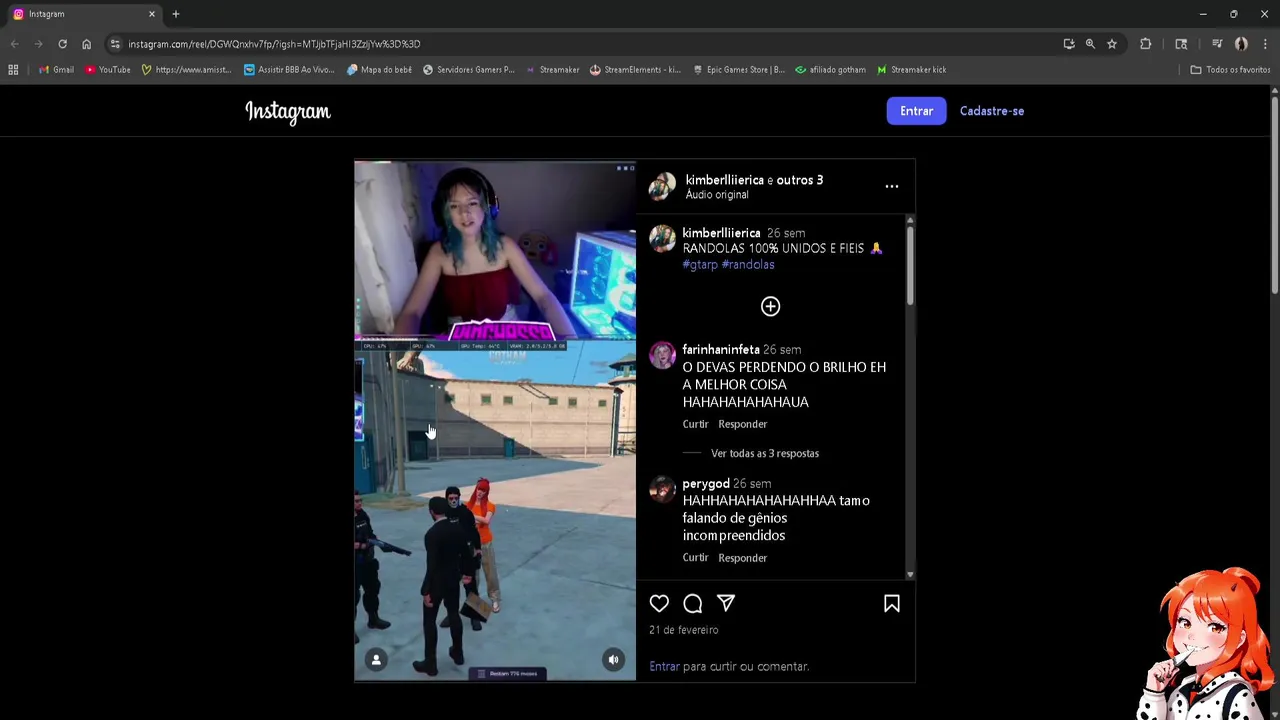
Task: Open the apps grid in bookmarks bar
Action: point(13,70)
